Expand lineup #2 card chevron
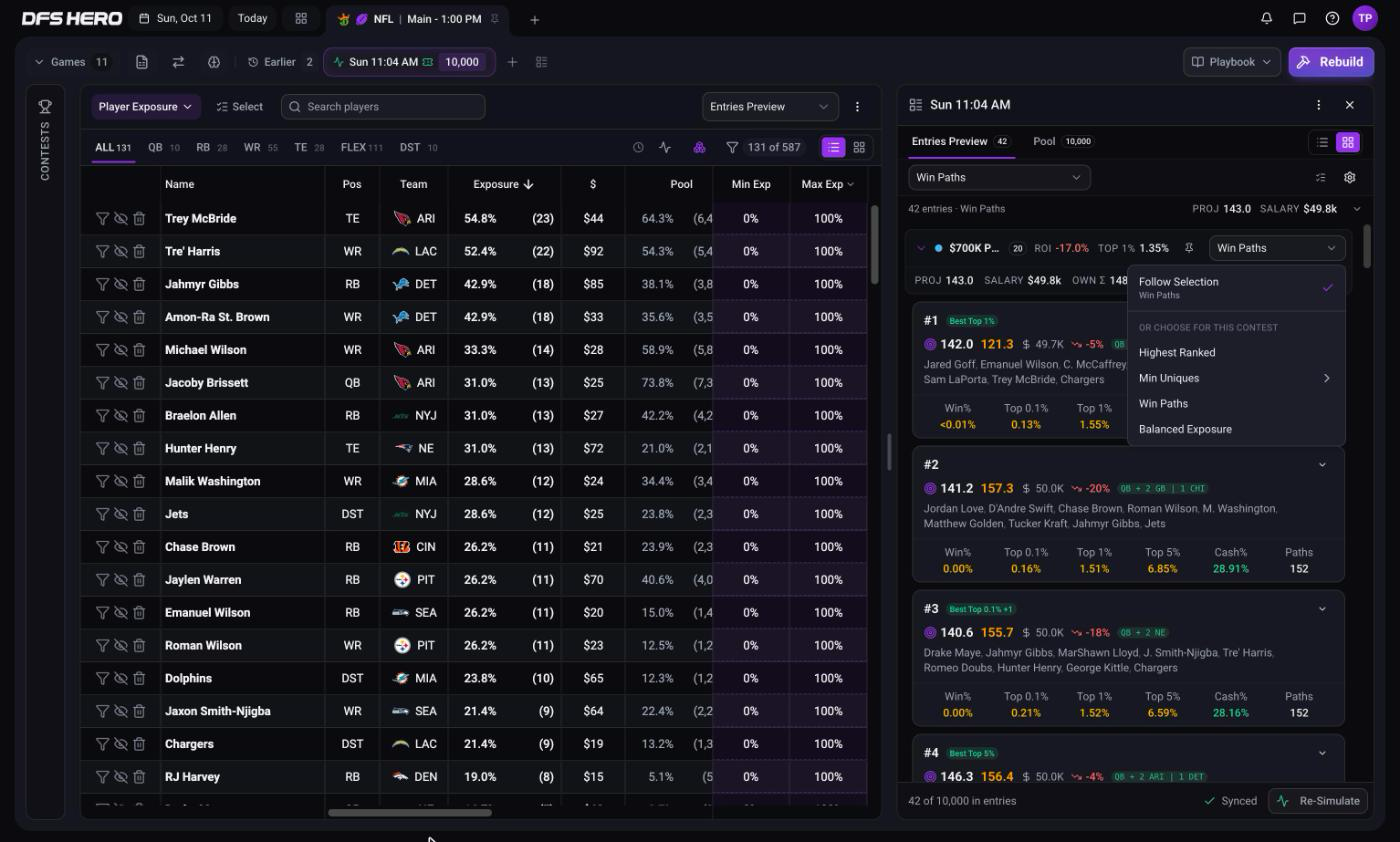Screen dimensions: 1400x842 [x=1322, y=465]
